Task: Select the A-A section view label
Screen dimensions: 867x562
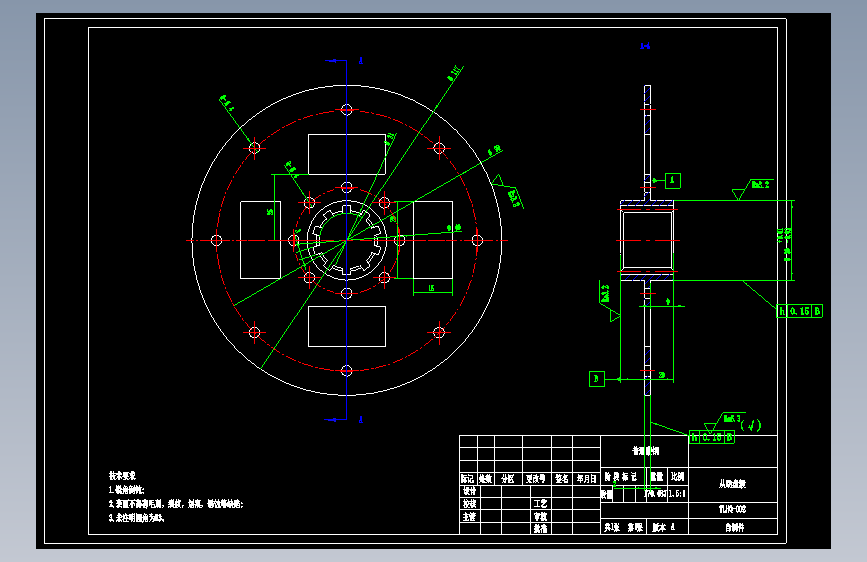Action: [645, 46]
